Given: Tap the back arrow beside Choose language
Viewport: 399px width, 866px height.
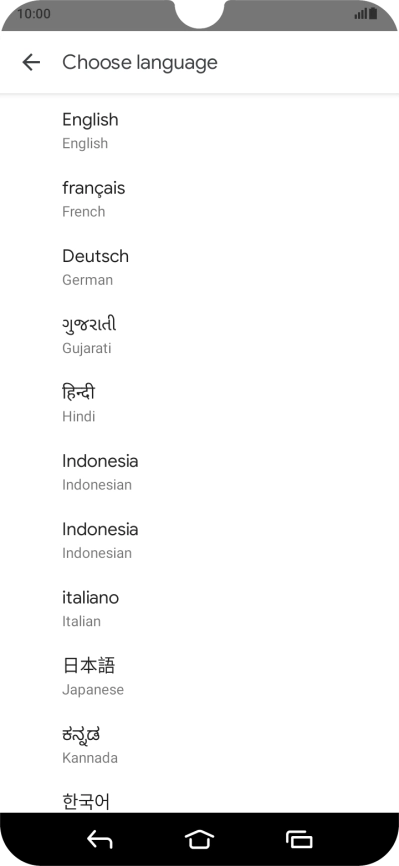Looking at the screenshot, I should point(31,62).
